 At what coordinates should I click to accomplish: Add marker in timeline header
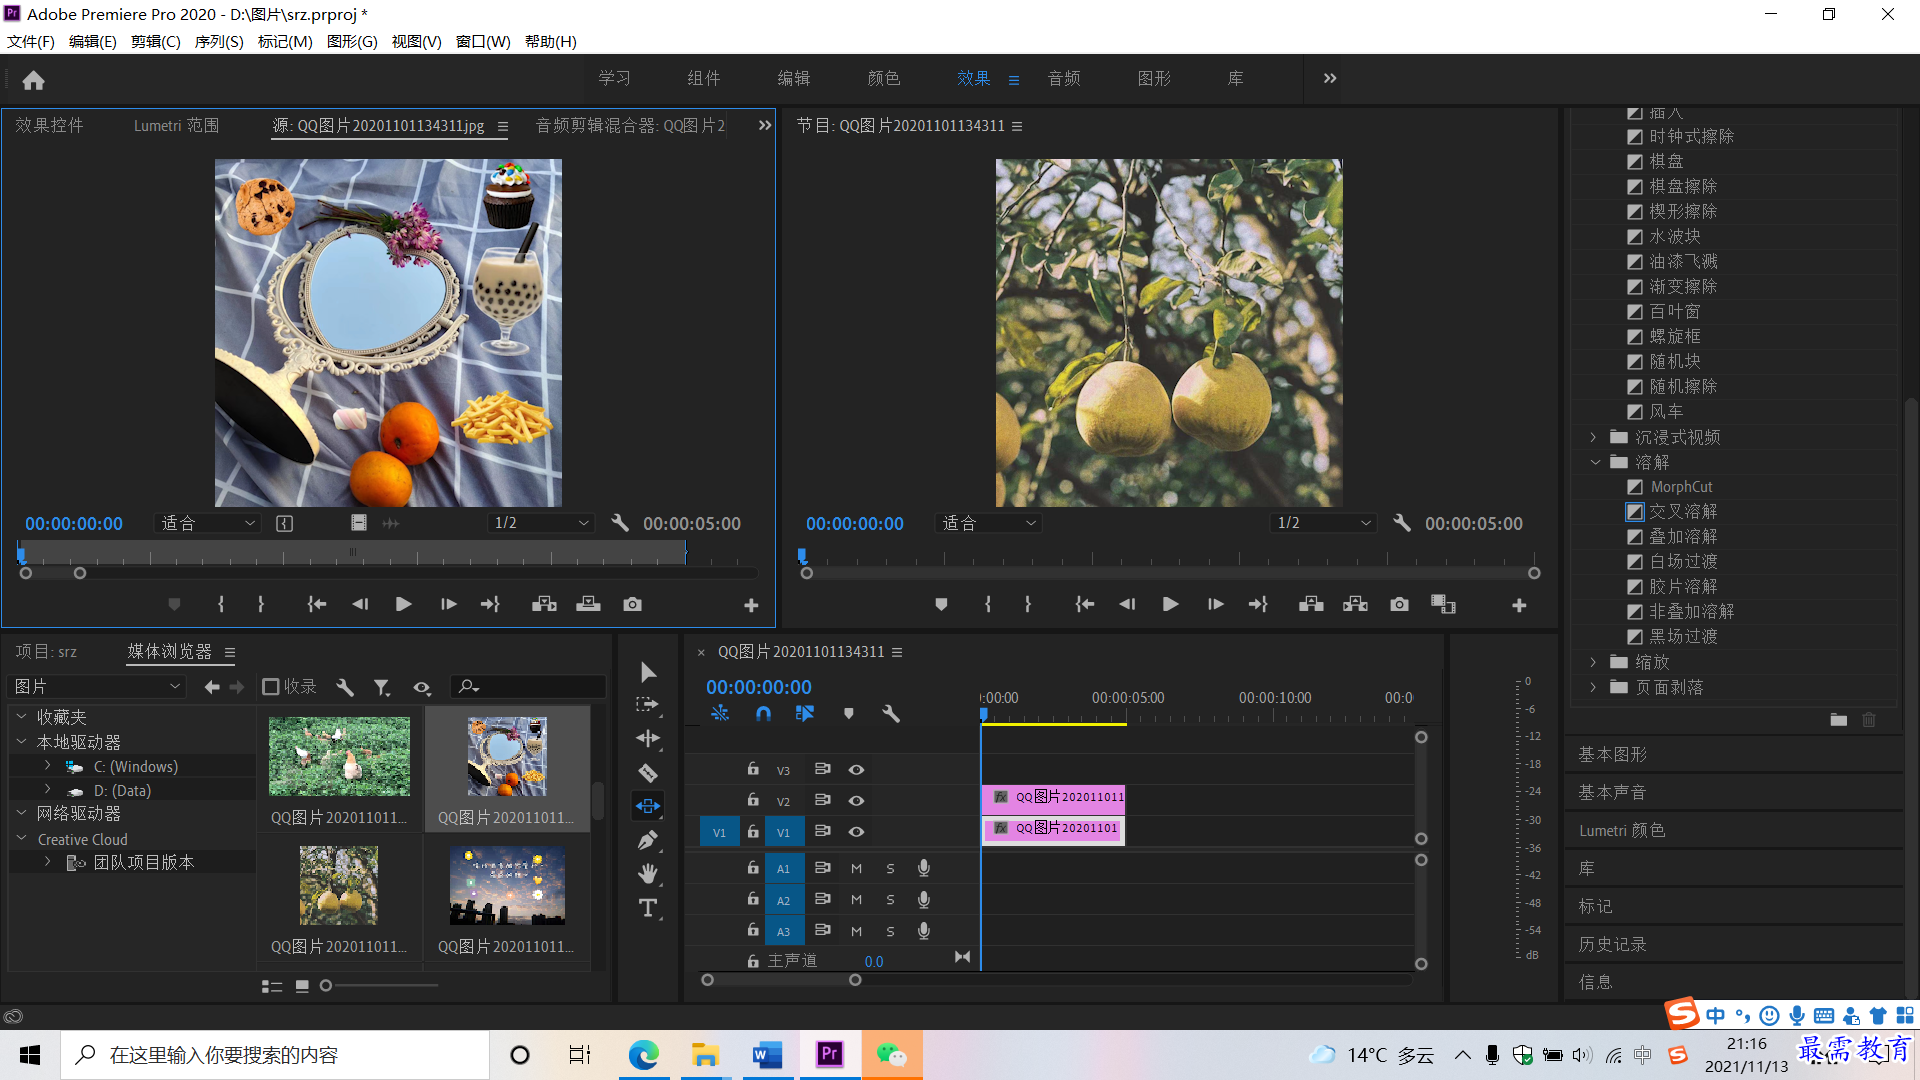[849, 713]
